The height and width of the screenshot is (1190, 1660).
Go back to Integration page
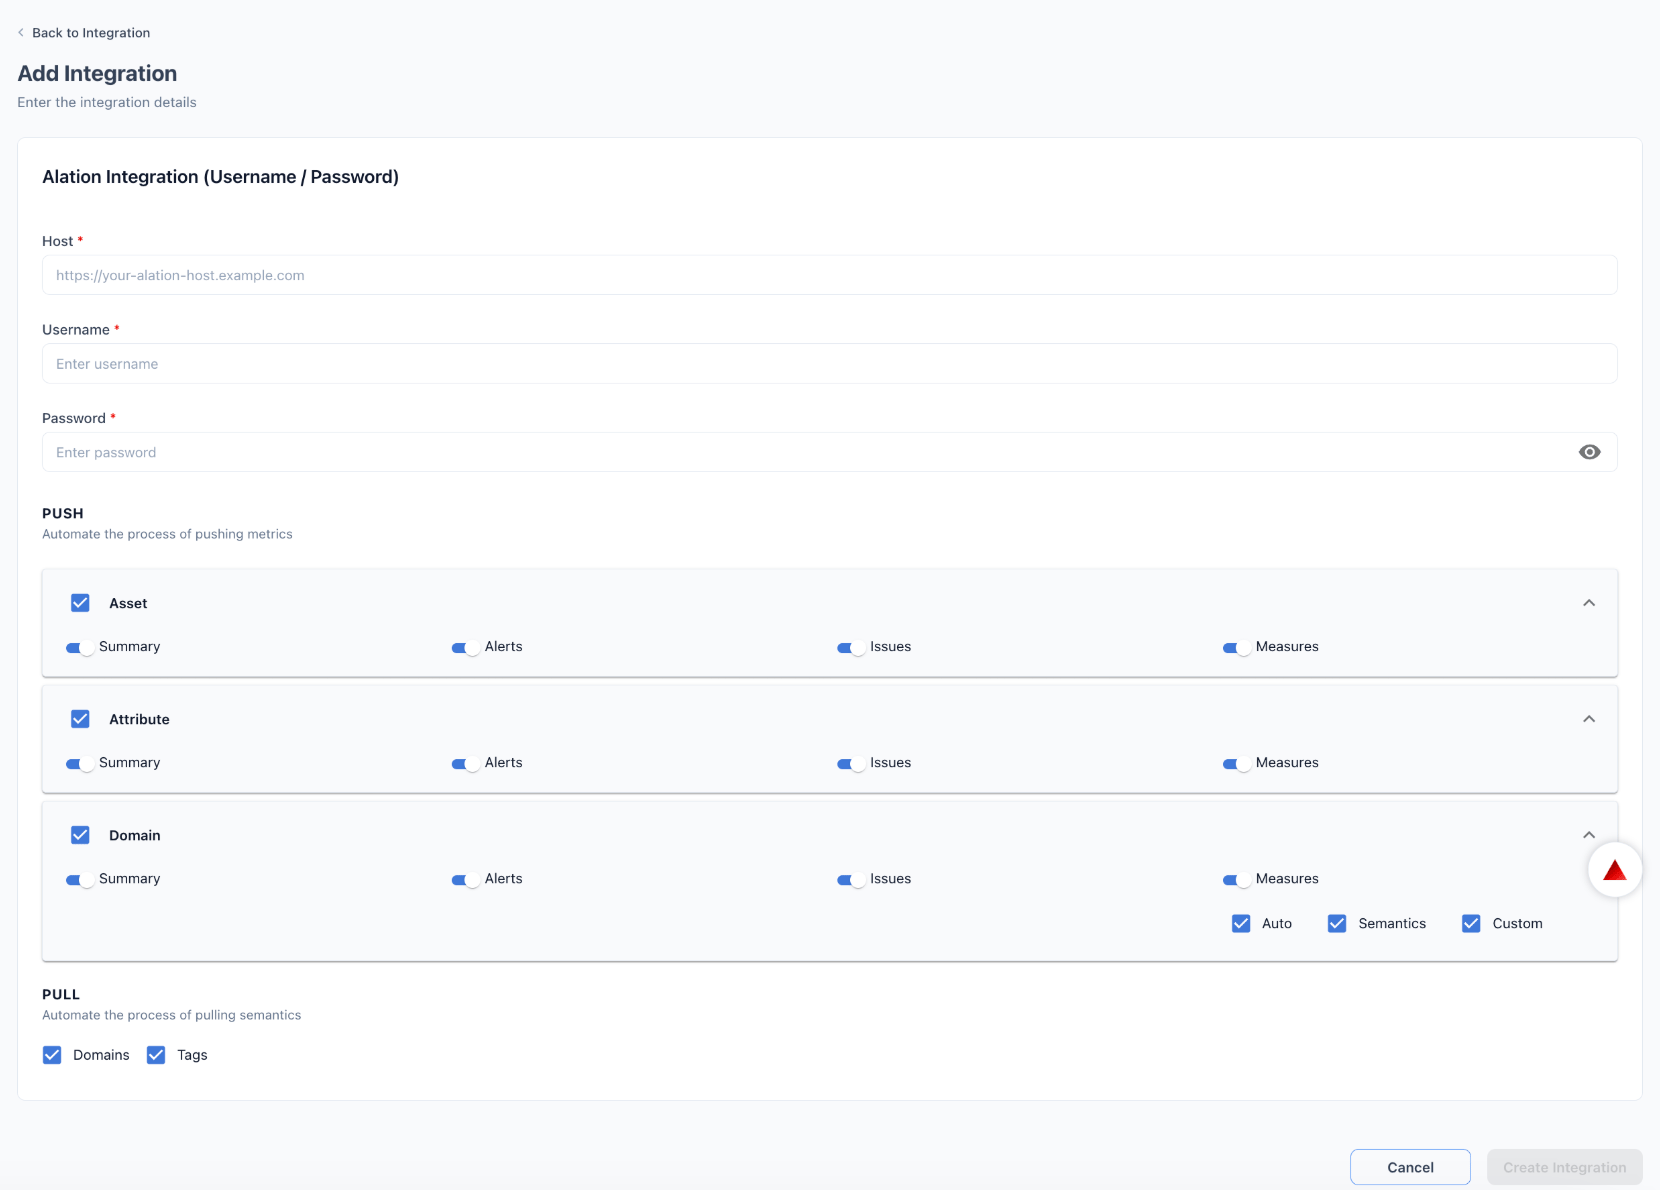(84, 33)
